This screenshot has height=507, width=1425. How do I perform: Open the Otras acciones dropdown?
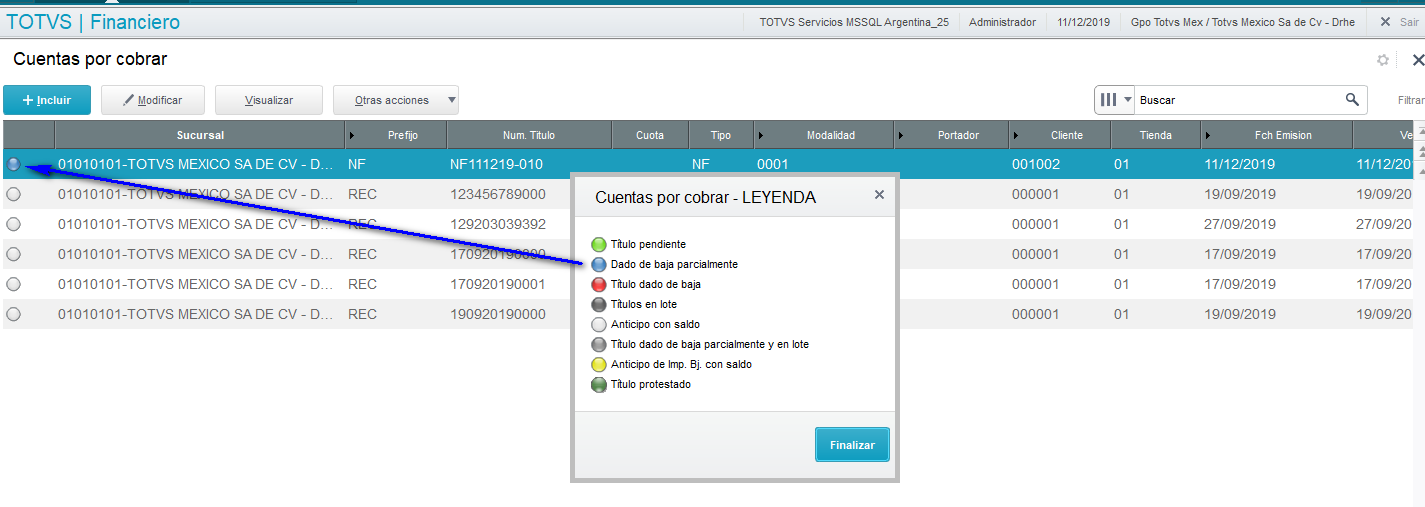tap(396, 100)
